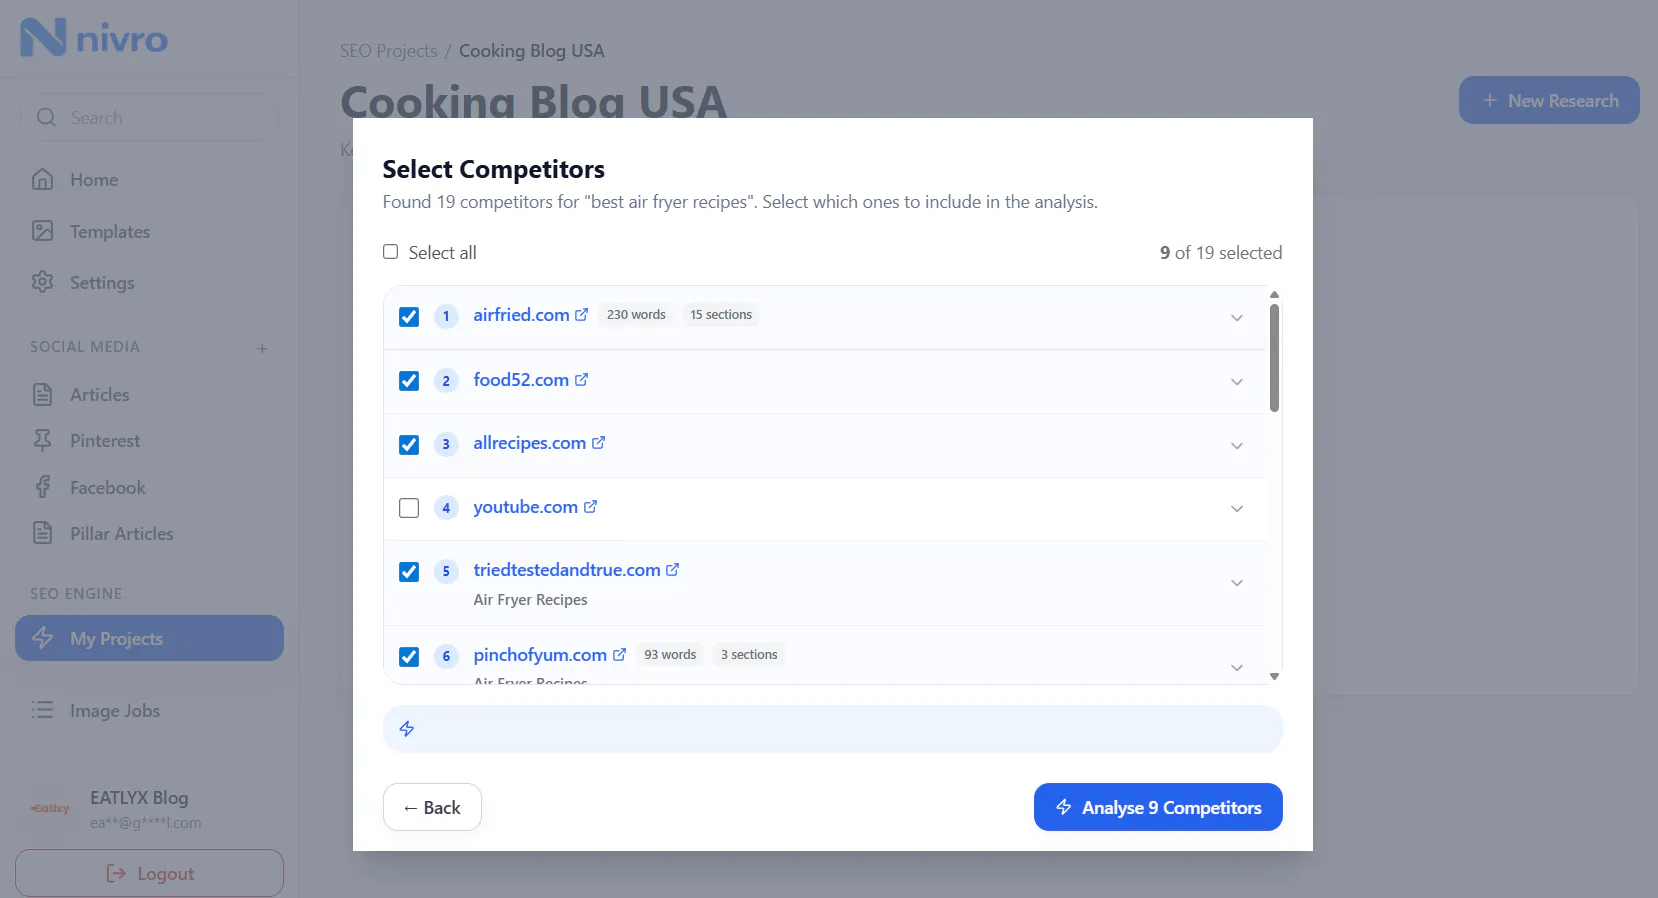Image resolution: width=1658 pixels, height=898 pixels.
Task: Click the Templates image icon
Action: click(42, 231)
